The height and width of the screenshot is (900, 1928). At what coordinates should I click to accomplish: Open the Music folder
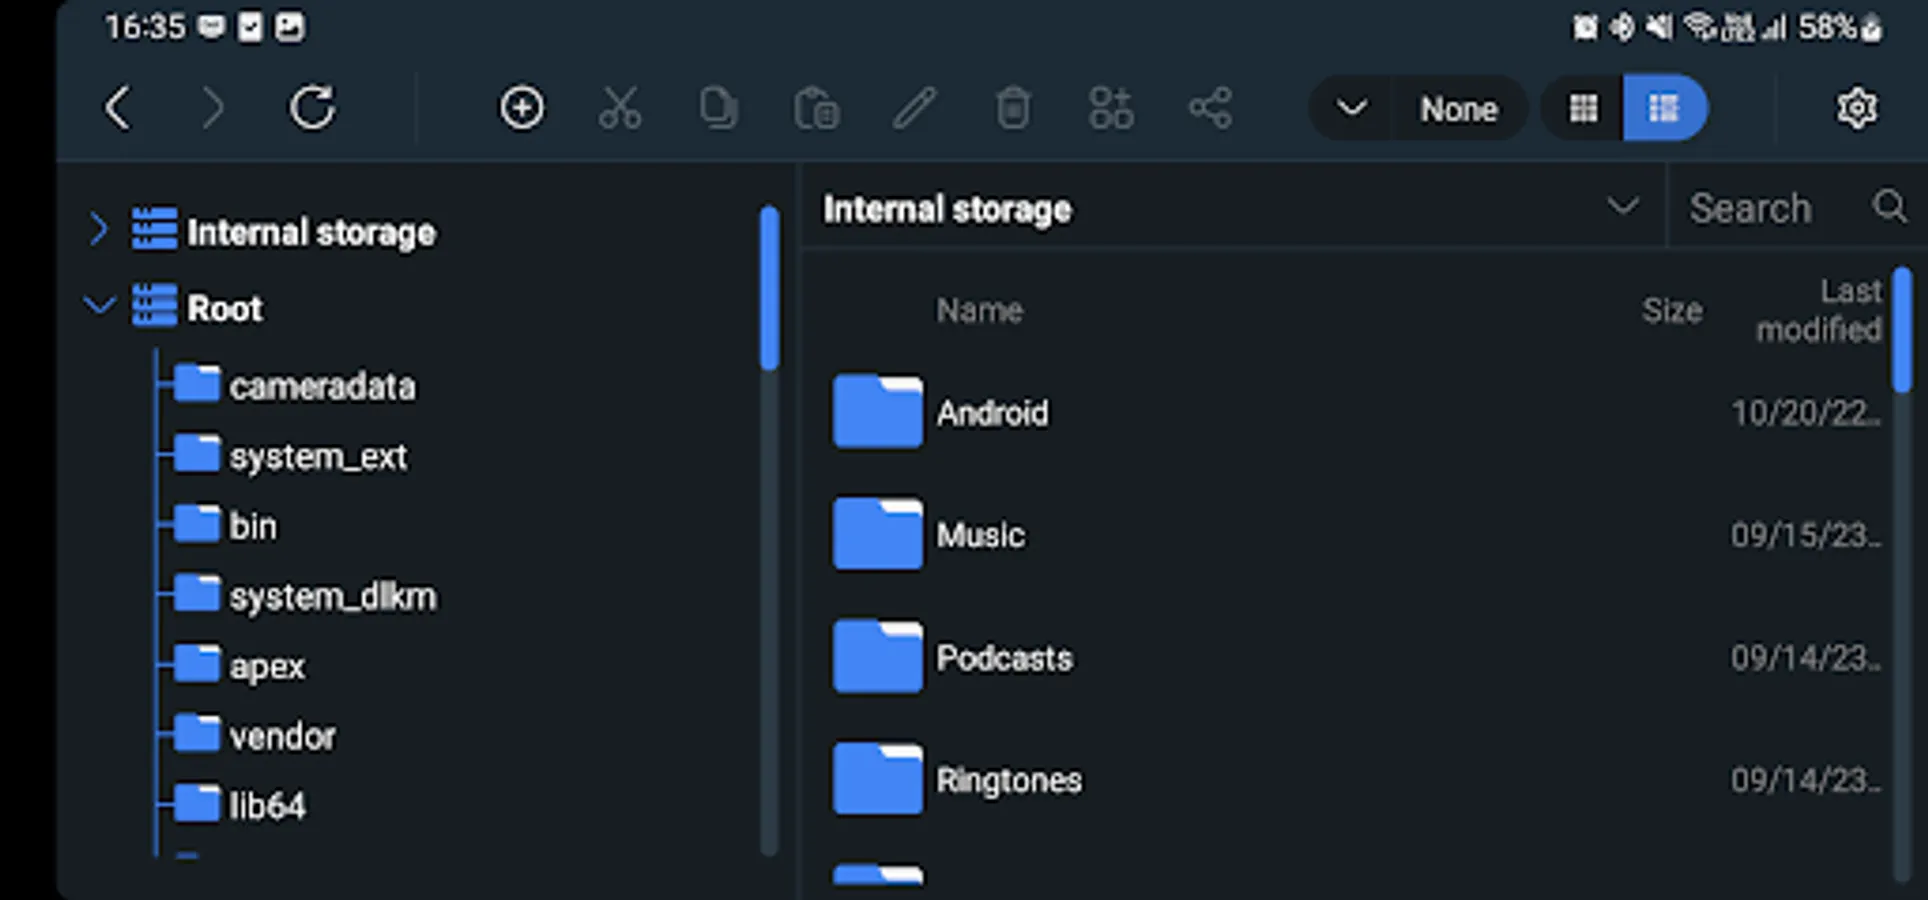click(x=979, y=534)
